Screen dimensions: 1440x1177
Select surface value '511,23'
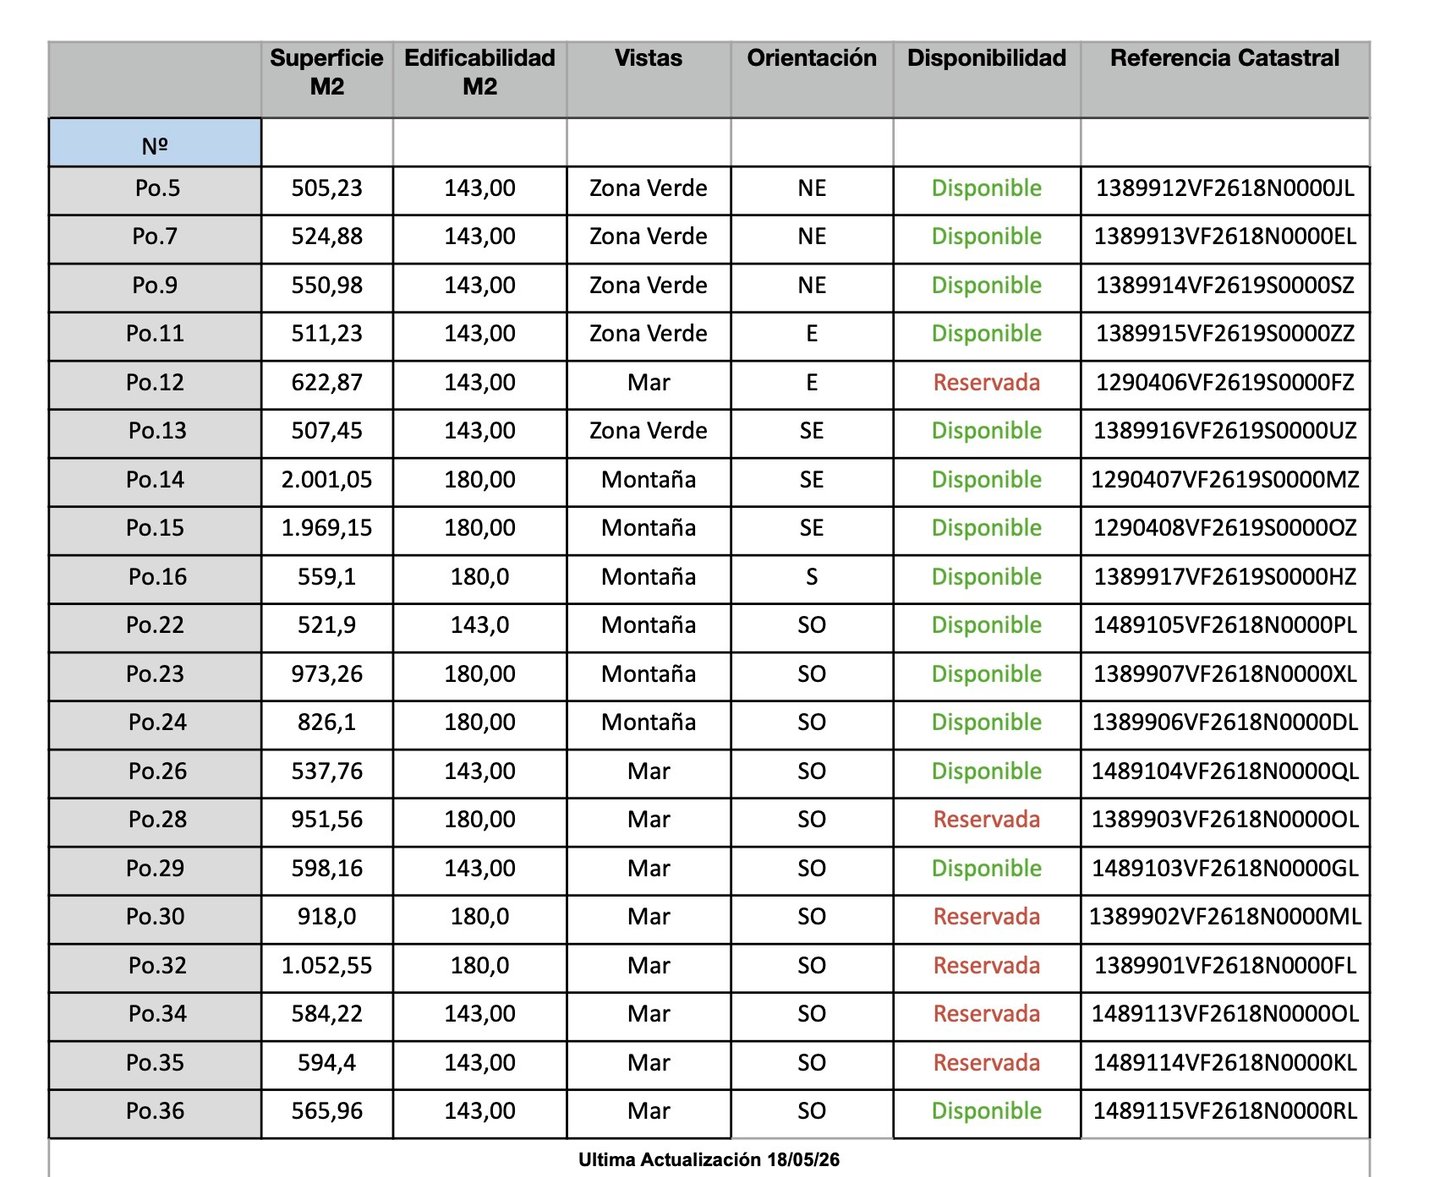tap(327, 333)
